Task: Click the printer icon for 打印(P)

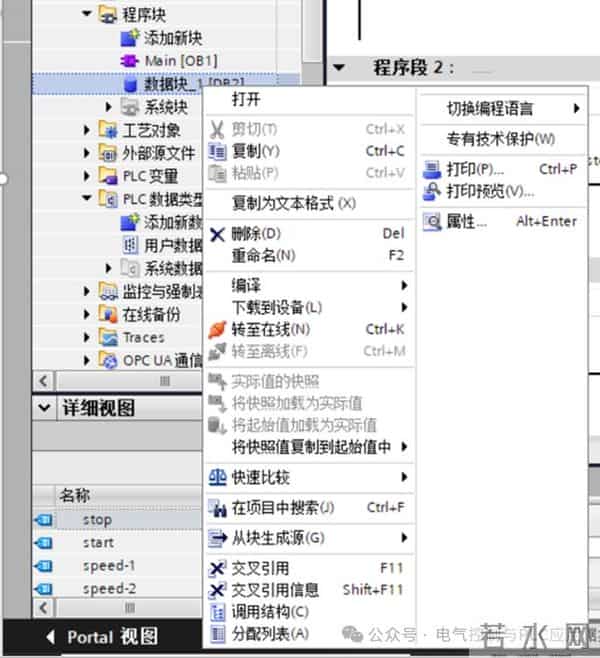Action: [x=431, y=170]
